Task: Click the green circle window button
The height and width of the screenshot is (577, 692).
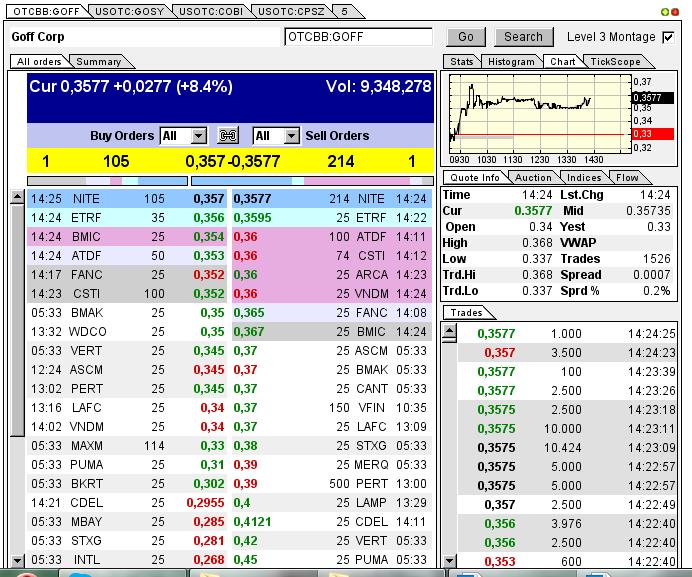Action: tap(665, 12)
